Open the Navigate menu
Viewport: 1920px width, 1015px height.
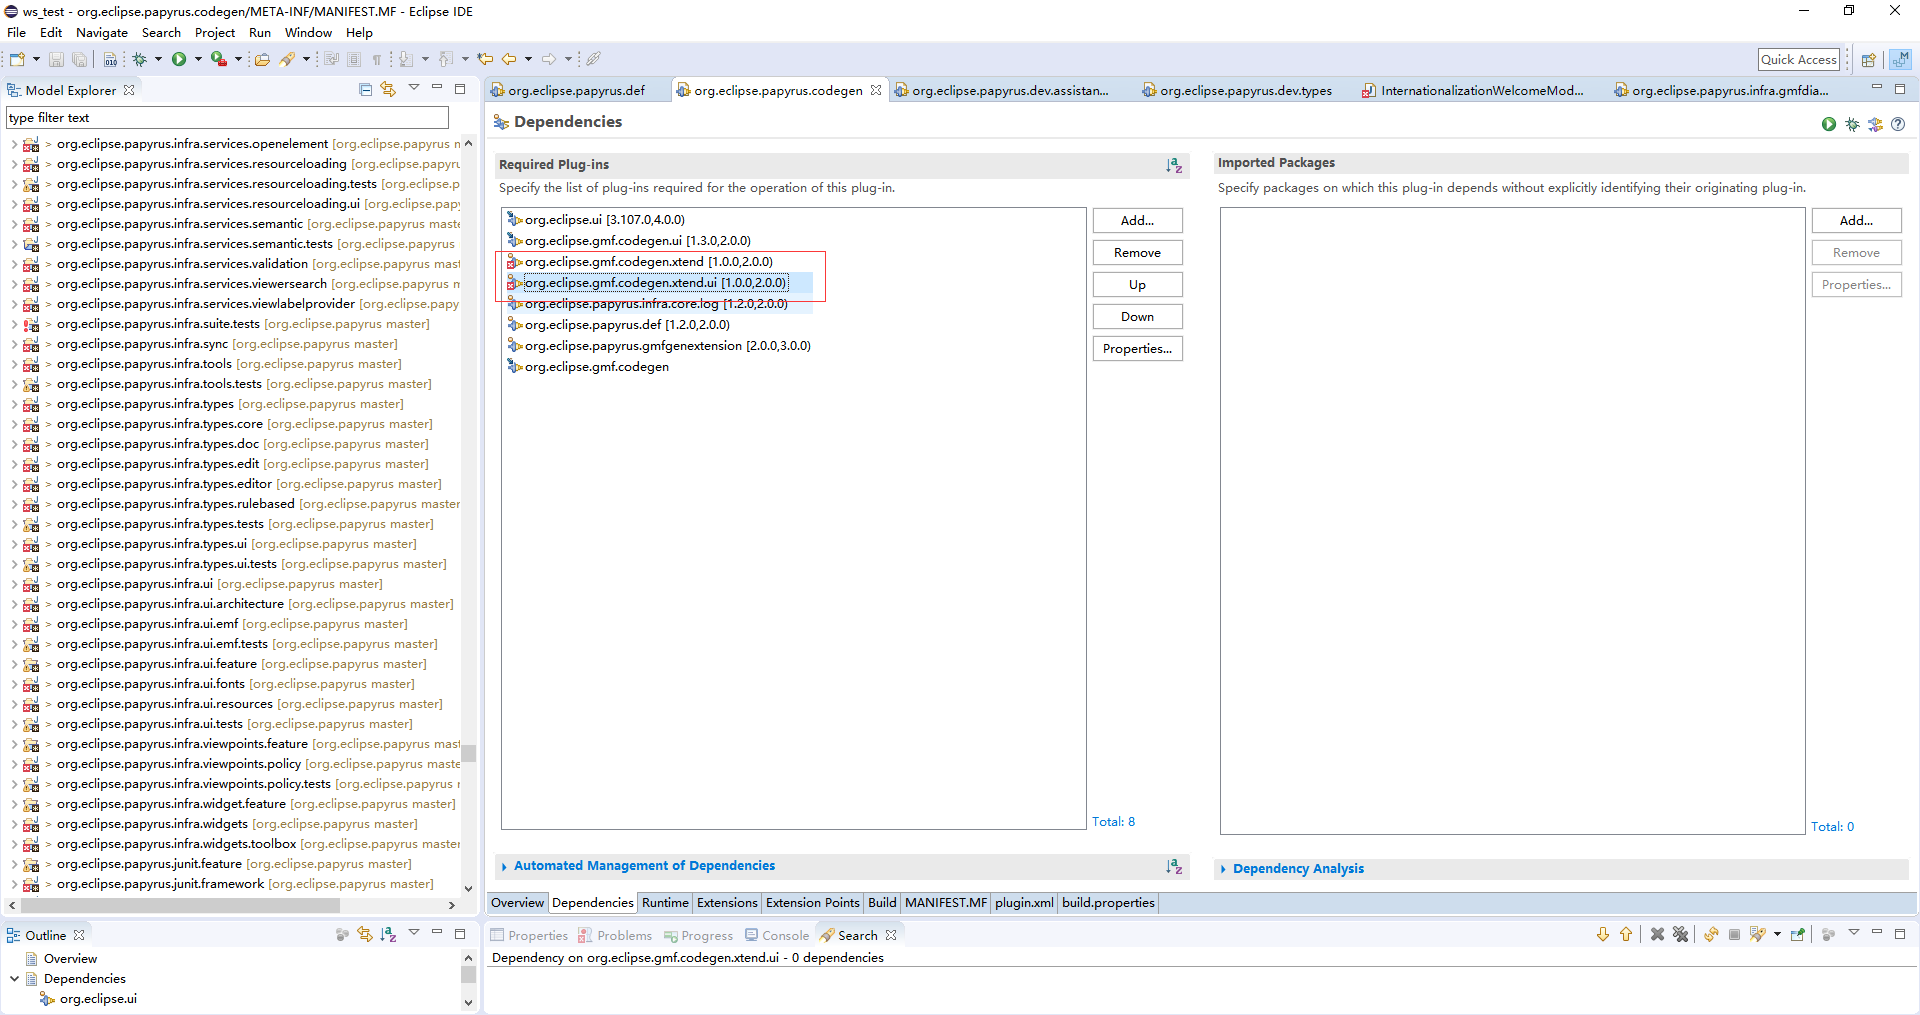102,32
